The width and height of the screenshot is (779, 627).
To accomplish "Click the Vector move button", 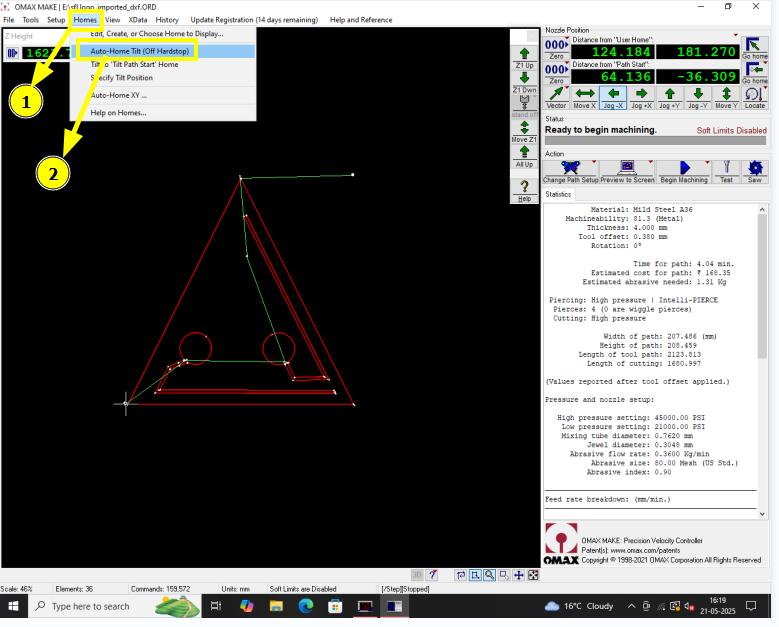I will 556,97.
